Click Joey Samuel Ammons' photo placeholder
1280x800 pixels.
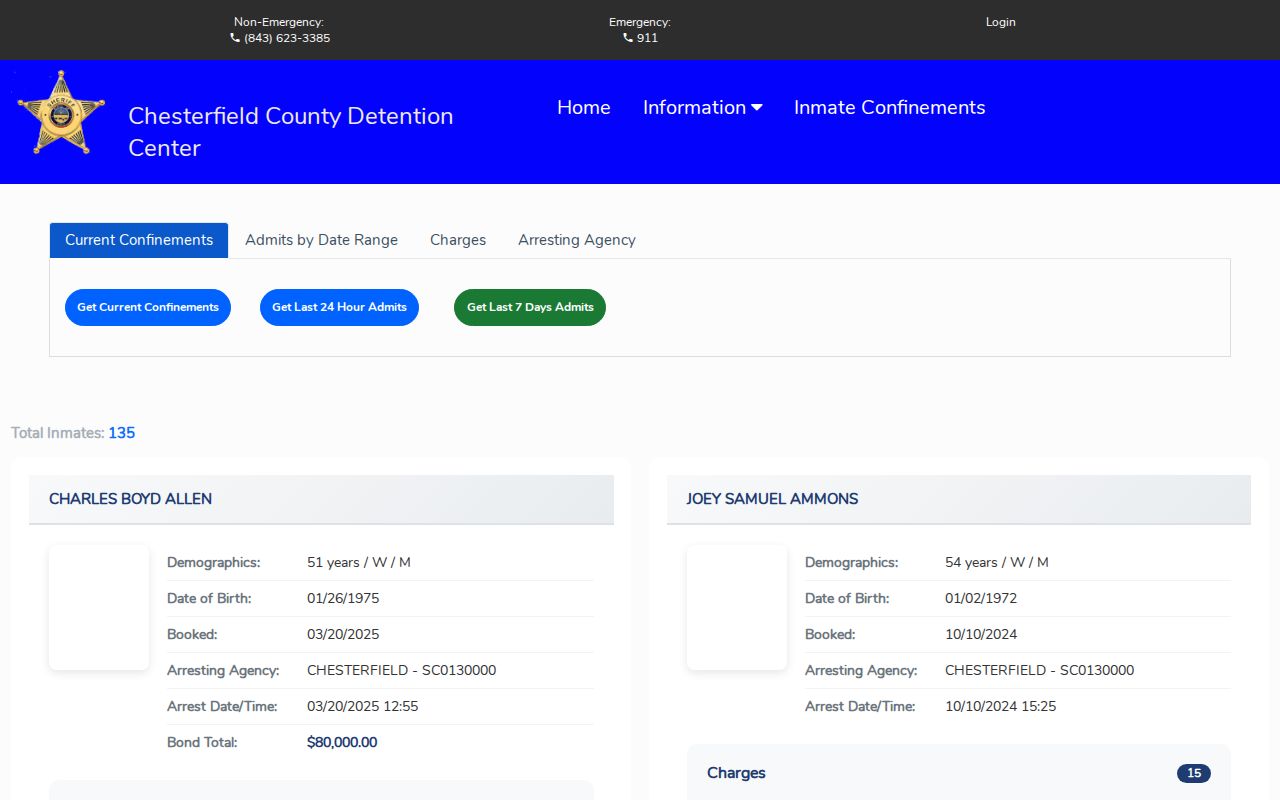pyautogui.click(x=737, y=607)
